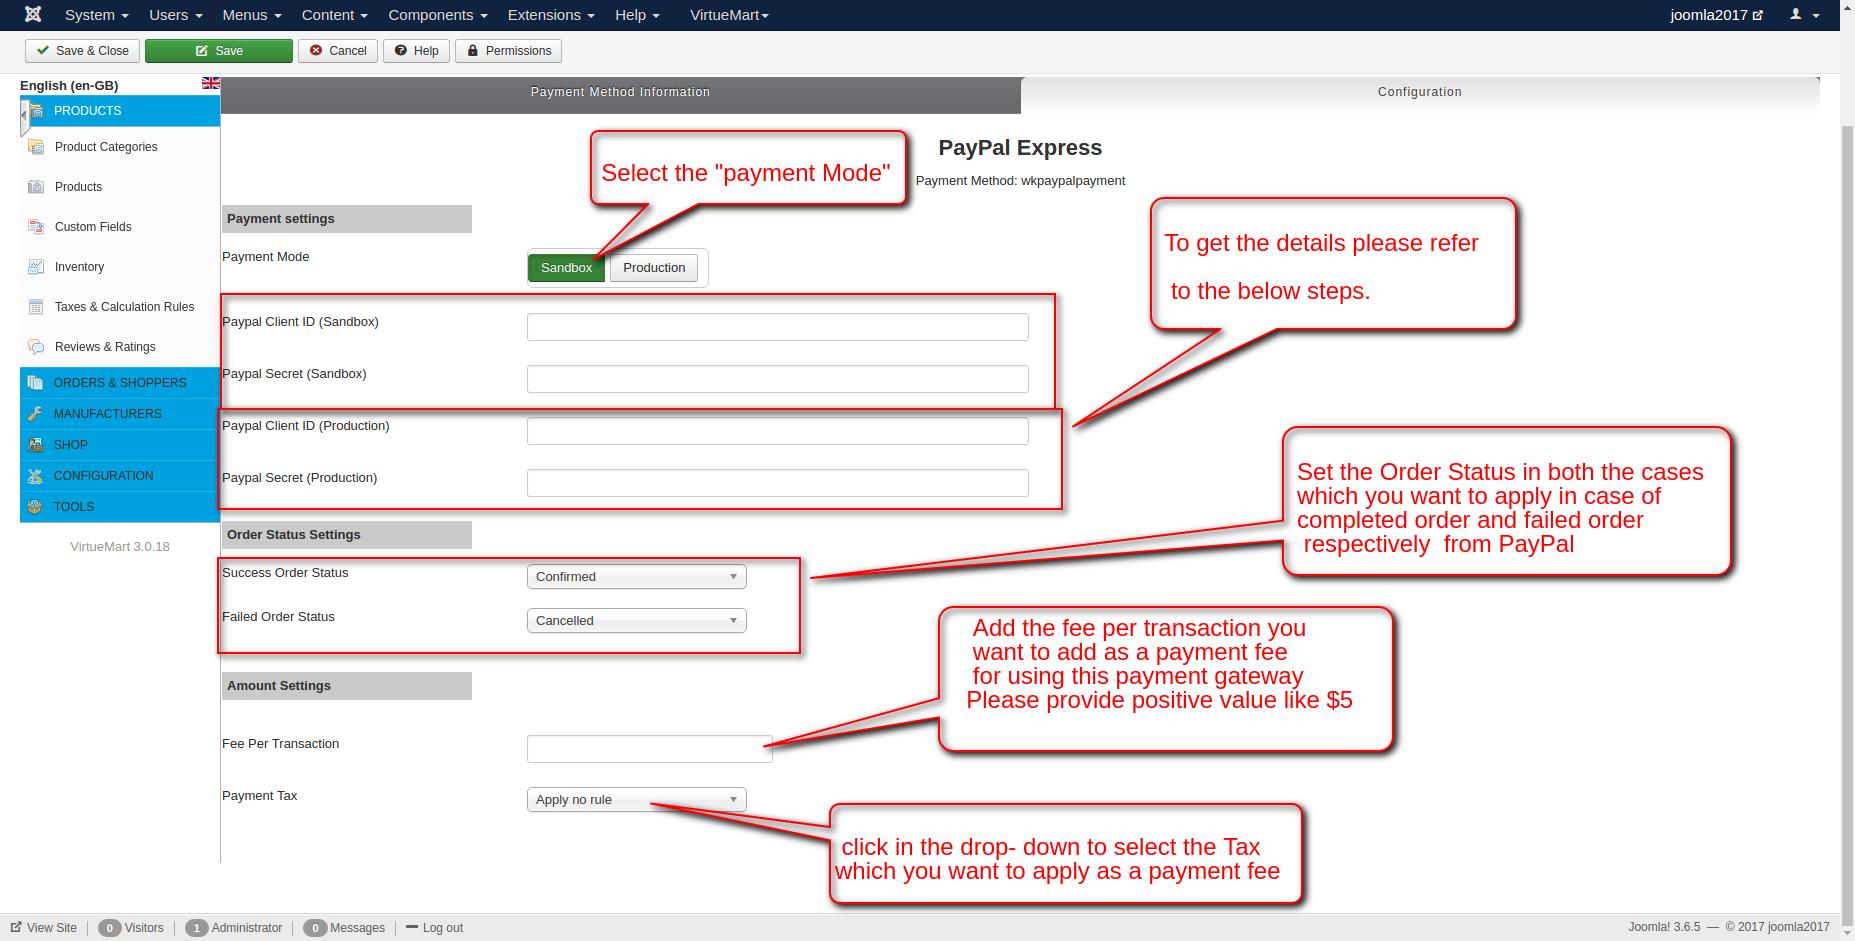Open the Success Order Status dropdown
1855x941 pixels.
pyautogui.click(x=636, y=577)
